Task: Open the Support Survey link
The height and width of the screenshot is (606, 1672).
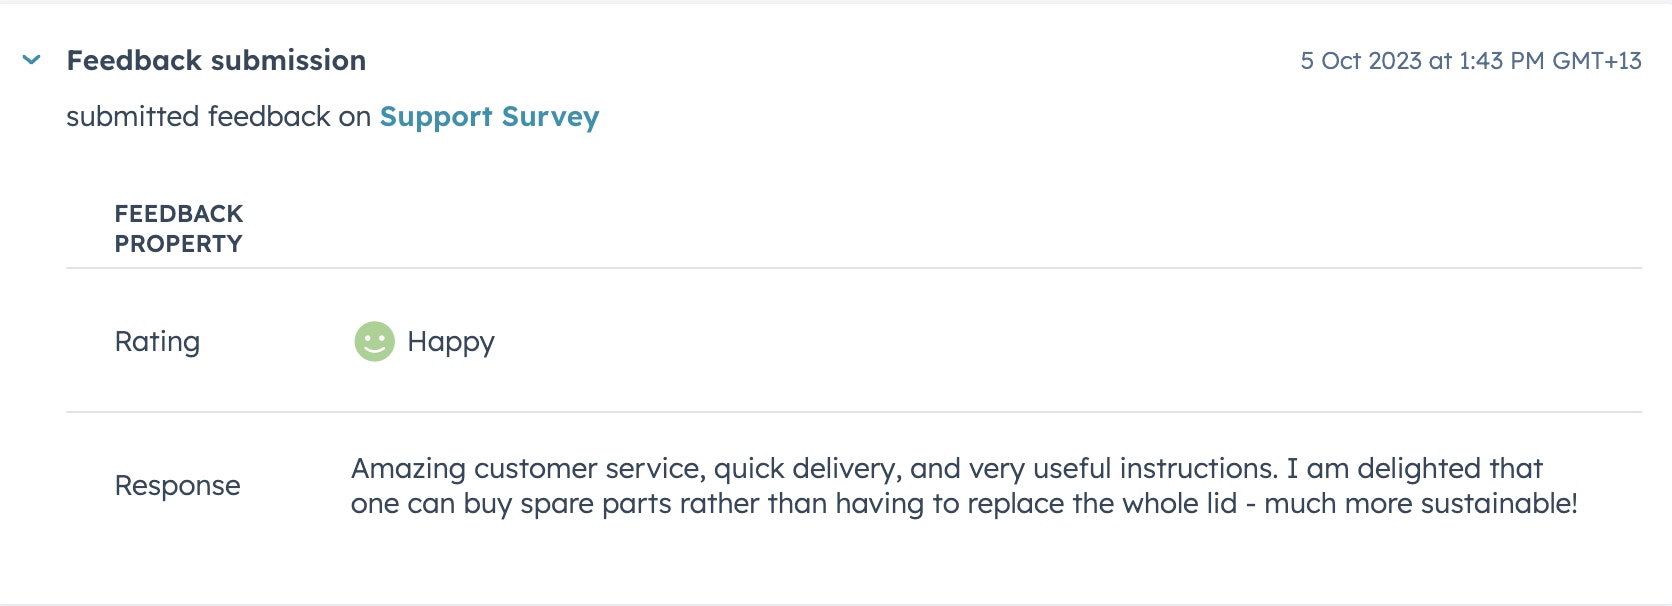Action: click(x=489, y=117)
